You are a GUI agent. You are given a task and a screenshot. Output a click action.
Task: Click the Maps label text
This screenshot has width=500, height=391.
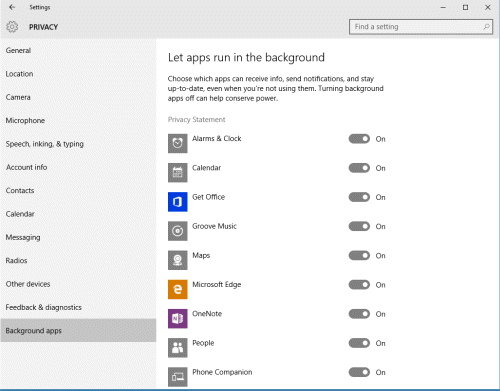point(201,256)
